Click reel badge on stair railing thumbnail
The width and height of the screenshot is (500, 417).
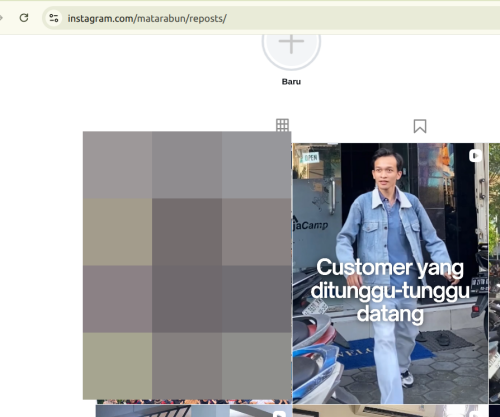pos(279,414)
